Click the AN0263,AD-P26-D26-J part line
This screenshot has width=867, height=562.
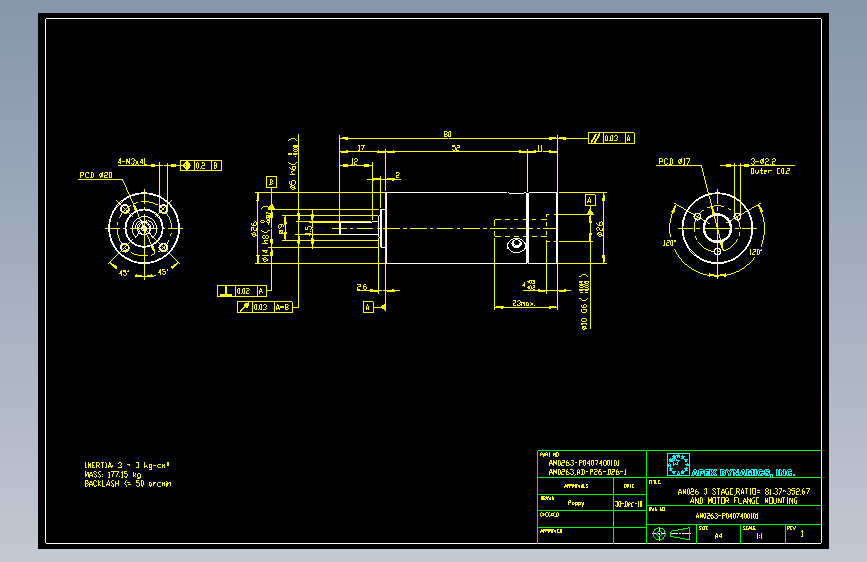[x=587, y=472]
